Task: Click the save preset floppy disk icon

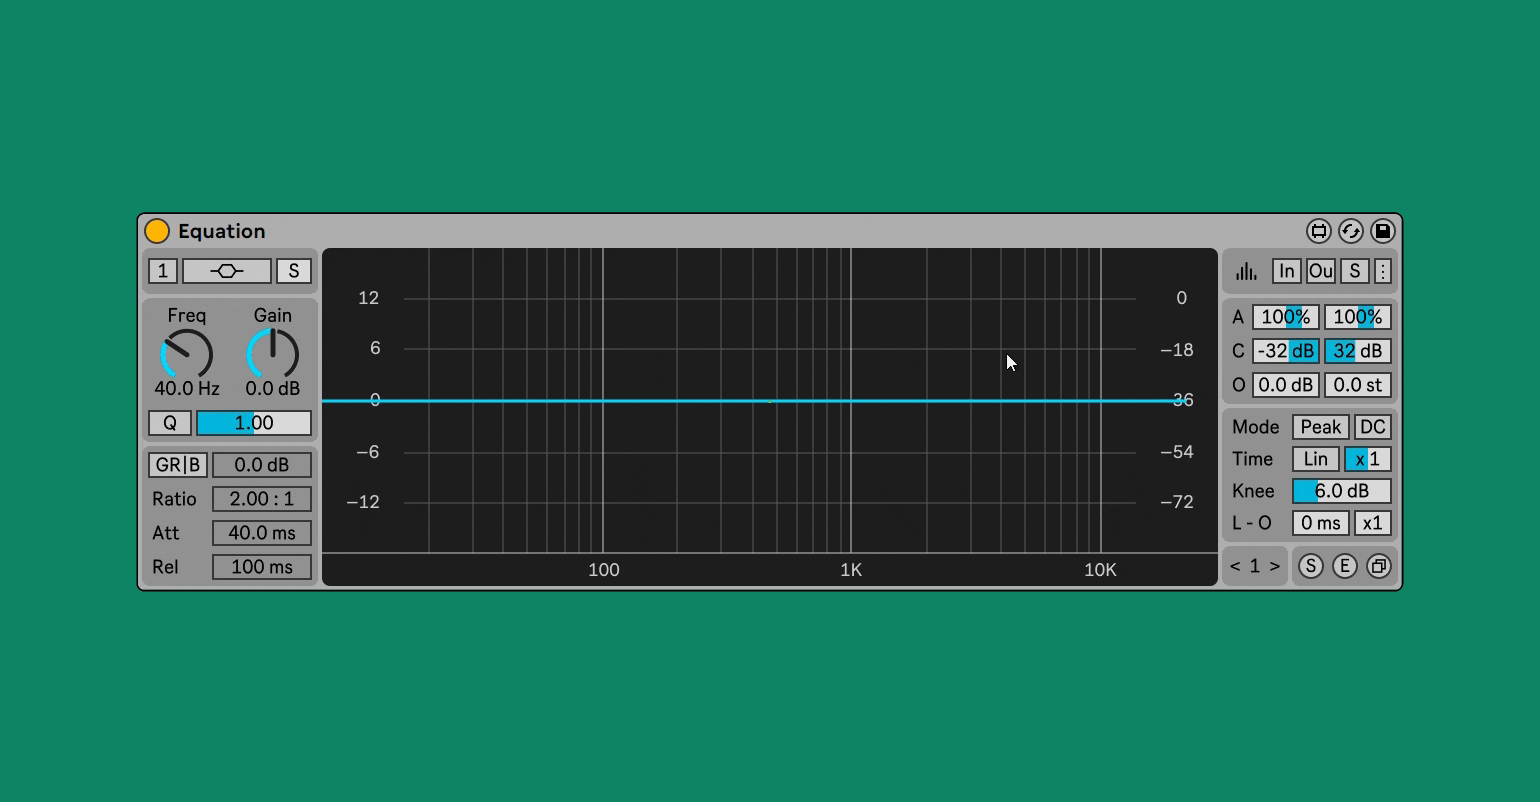Action: coord(1382,231)
